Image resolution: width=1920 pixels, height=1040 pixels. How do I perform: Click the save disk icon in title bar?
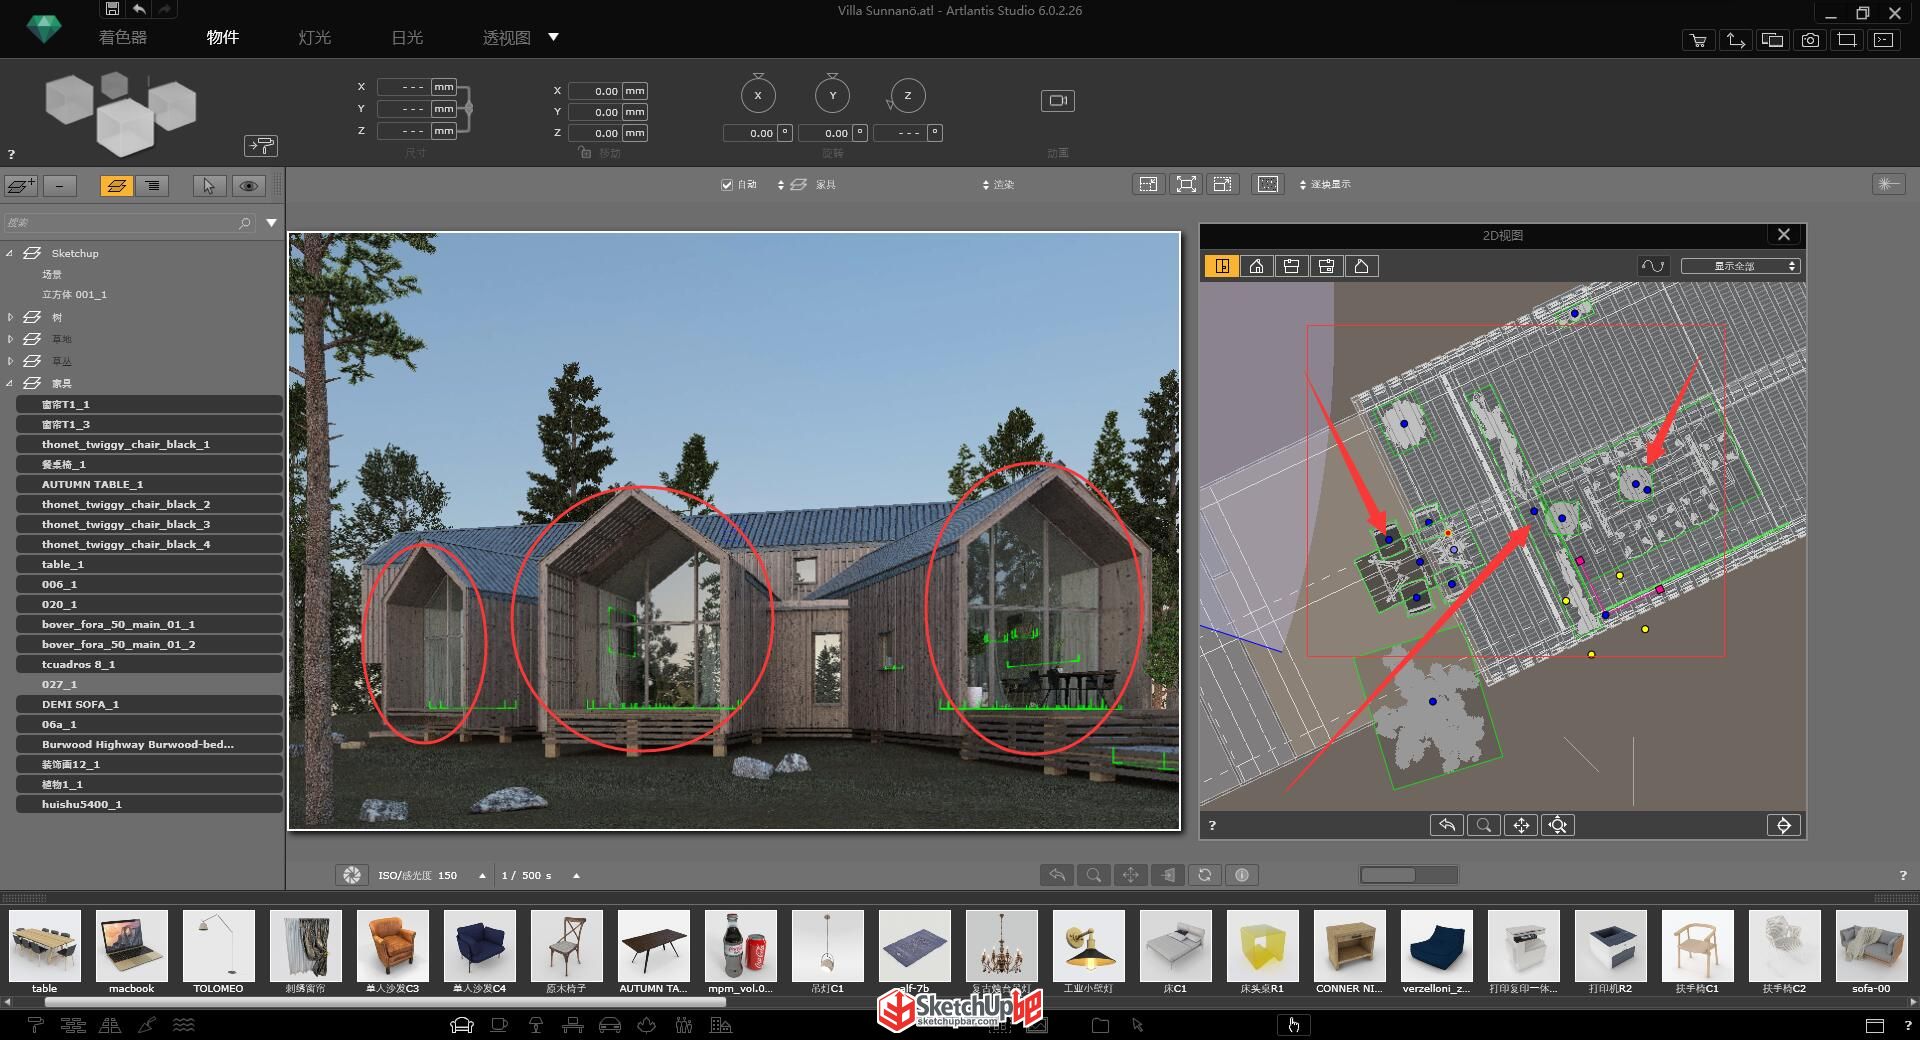[112, 9]
